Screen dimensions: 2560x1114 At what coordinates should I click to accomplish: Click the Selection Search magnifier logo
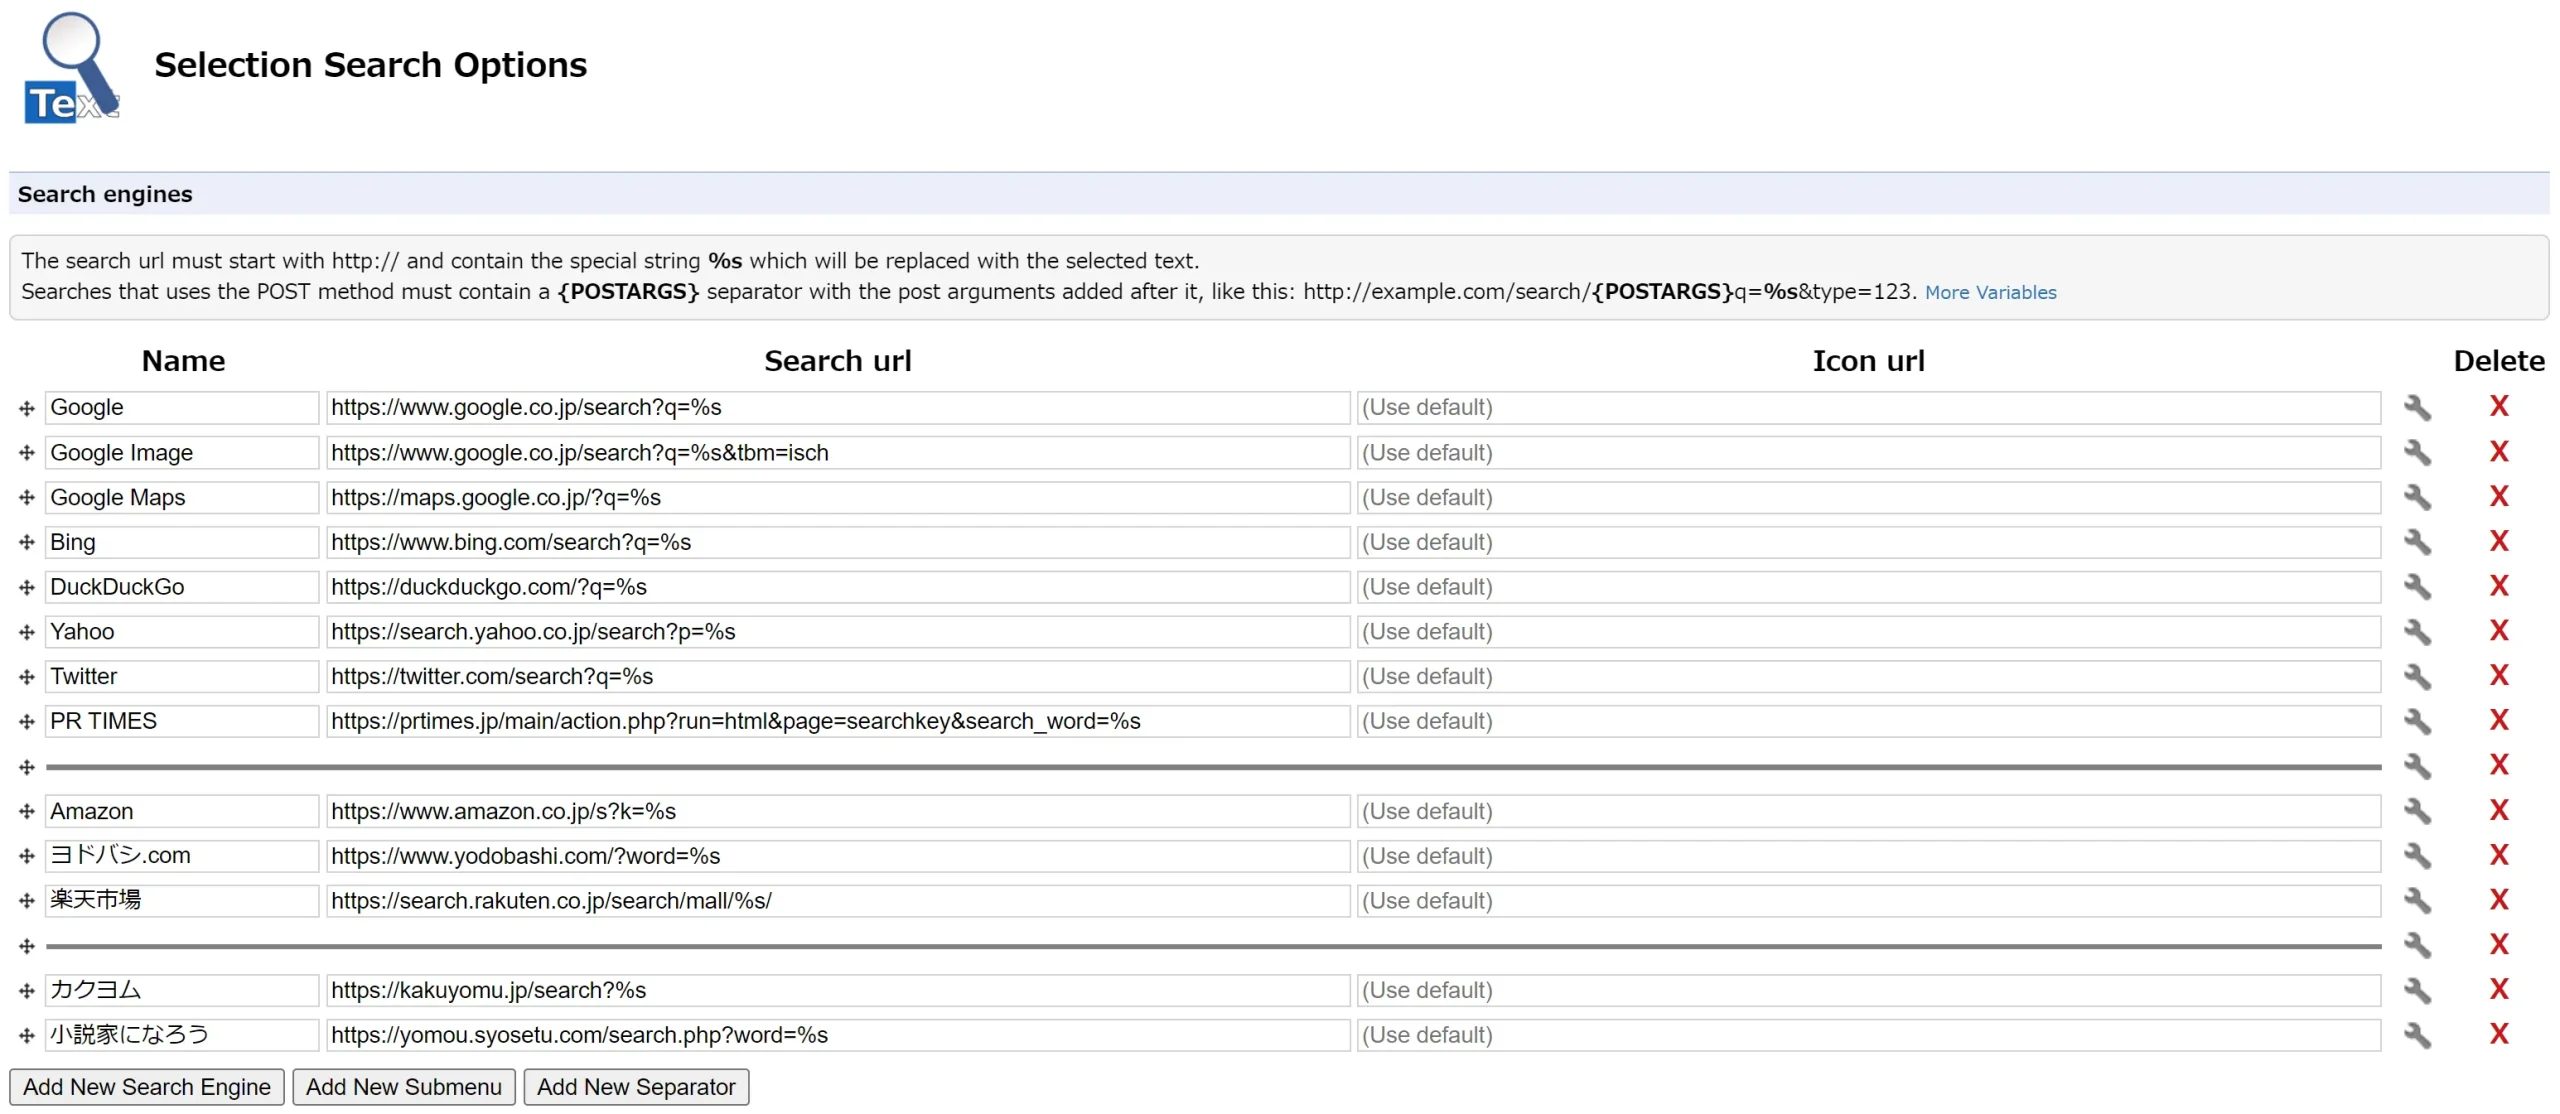(x=71, y=67)
